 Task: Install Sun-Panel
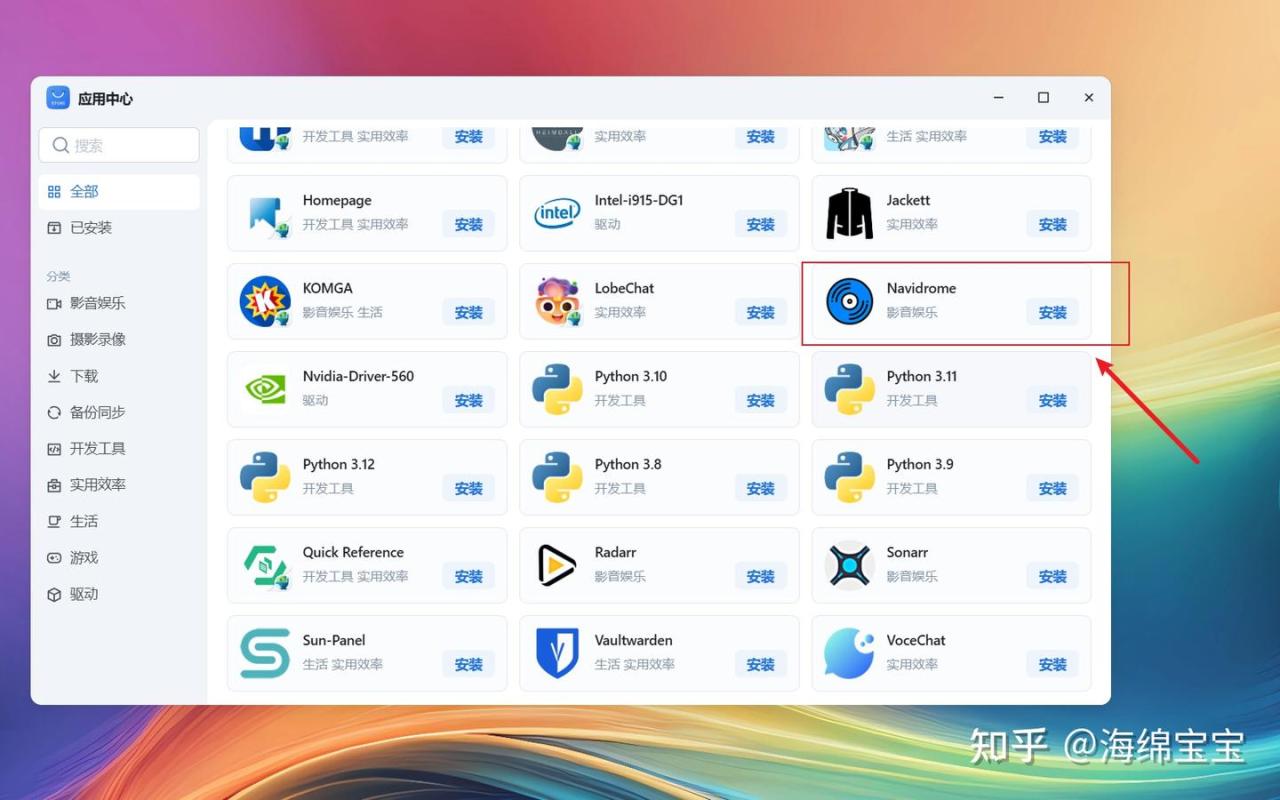coord(469,664)
